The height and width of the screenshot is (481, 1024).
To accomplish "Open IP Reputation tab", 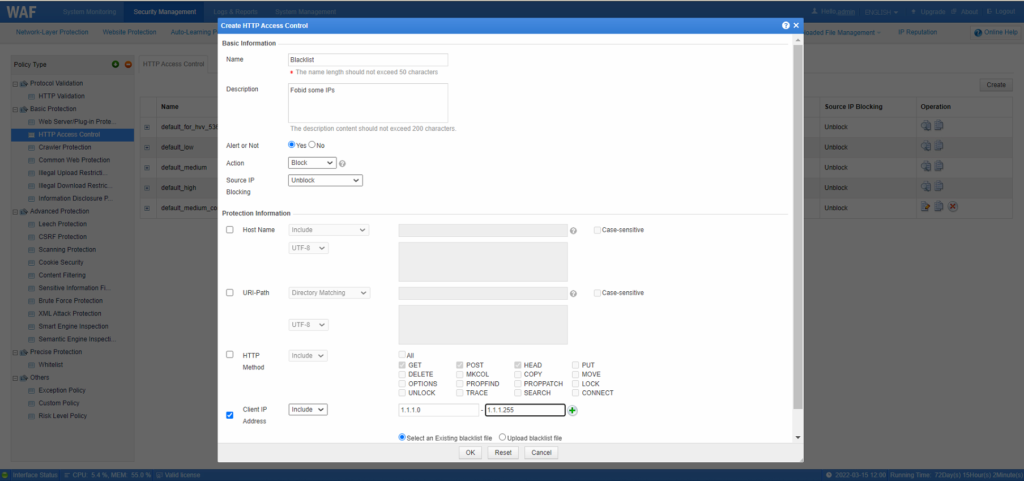I will click(918, 32).
